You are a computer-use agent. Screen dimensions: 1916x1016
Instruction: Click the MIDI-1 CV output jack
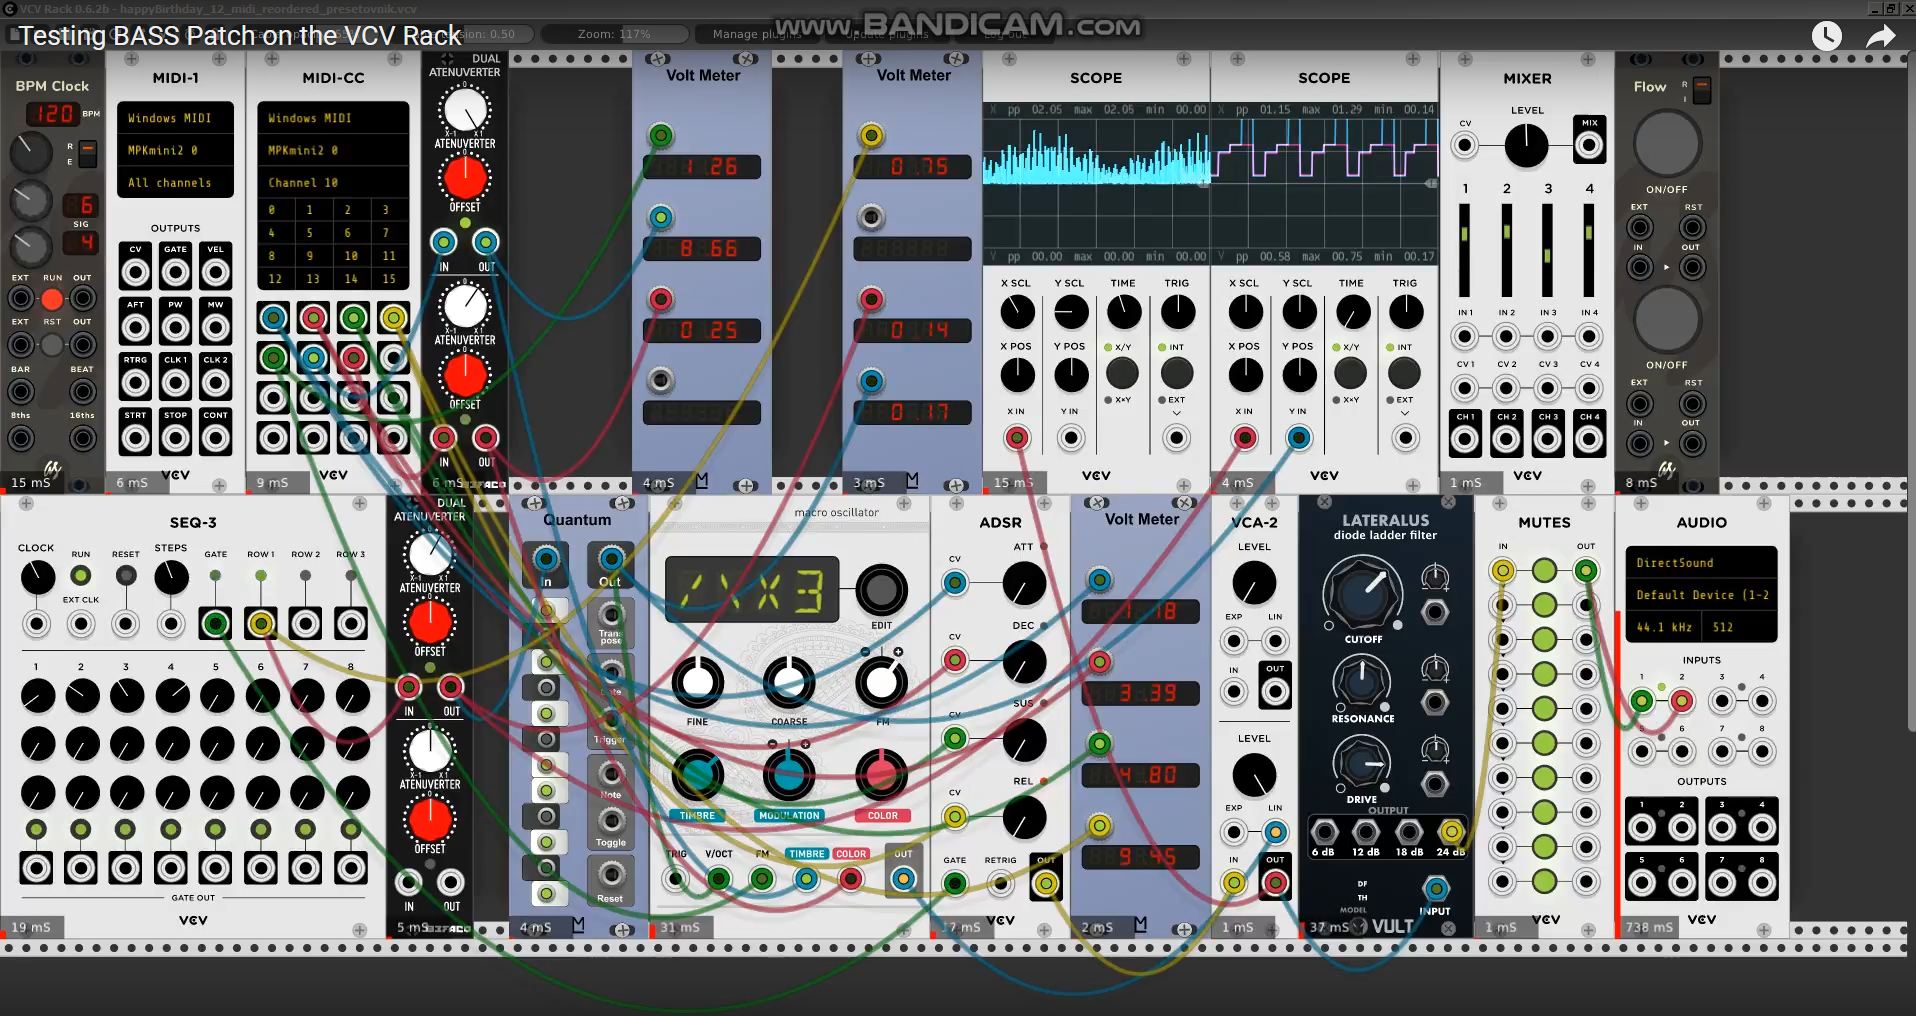point(135,272)
